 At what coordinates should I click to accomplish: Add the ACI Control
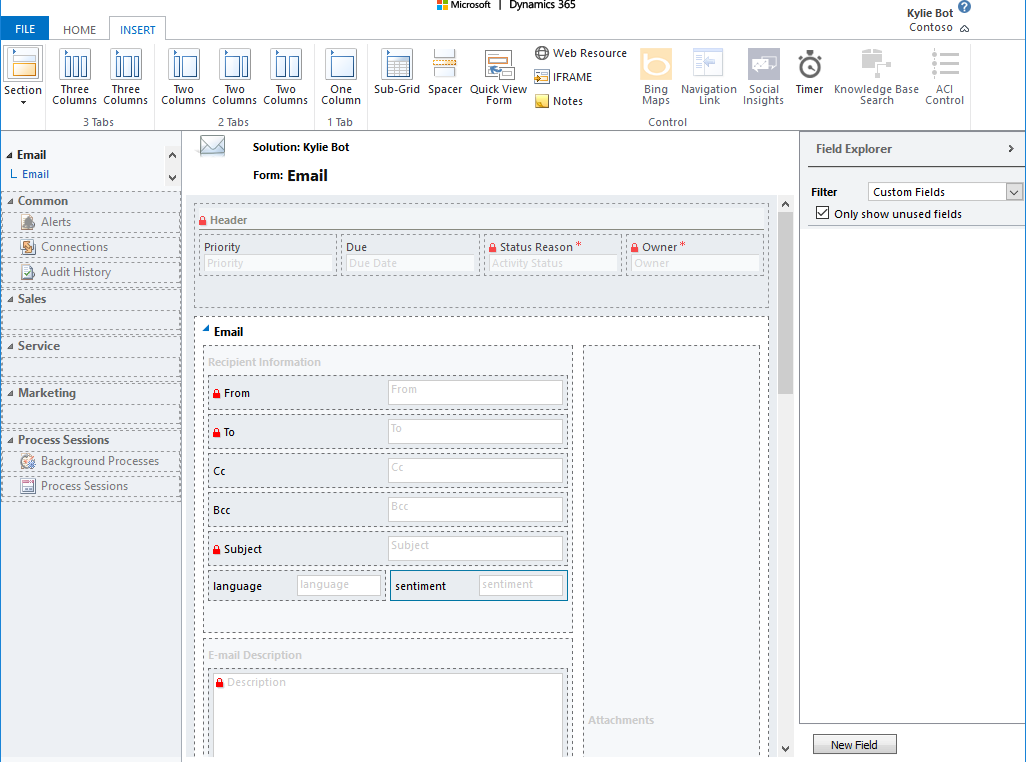[x=944, y=77]
